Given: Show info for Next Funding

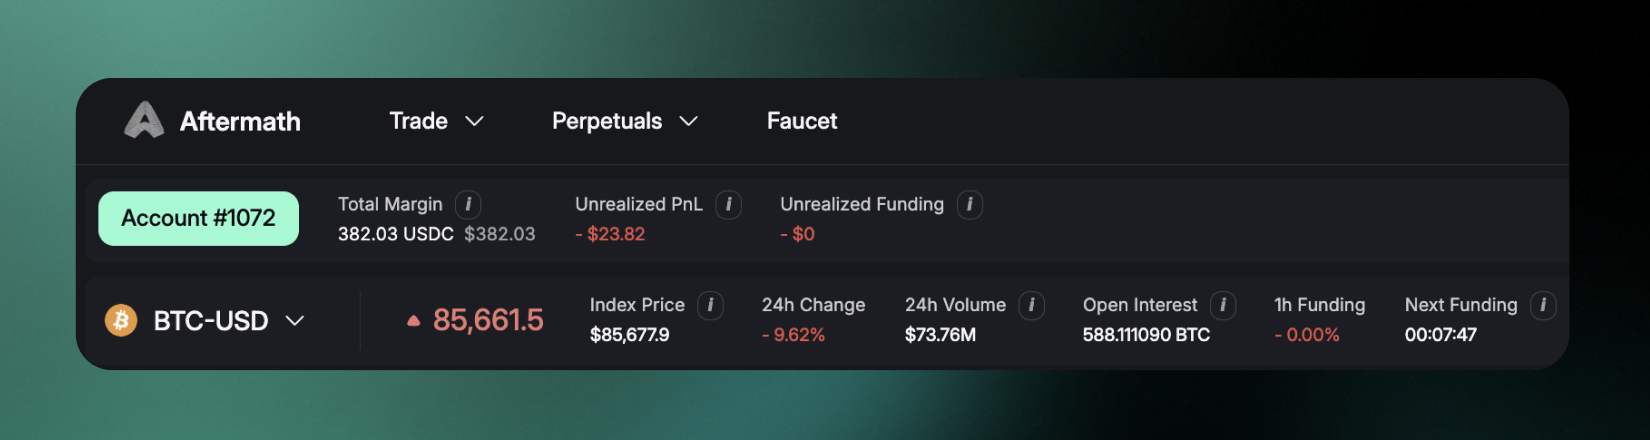Looking at the screenshot, I should [1543, 305].
